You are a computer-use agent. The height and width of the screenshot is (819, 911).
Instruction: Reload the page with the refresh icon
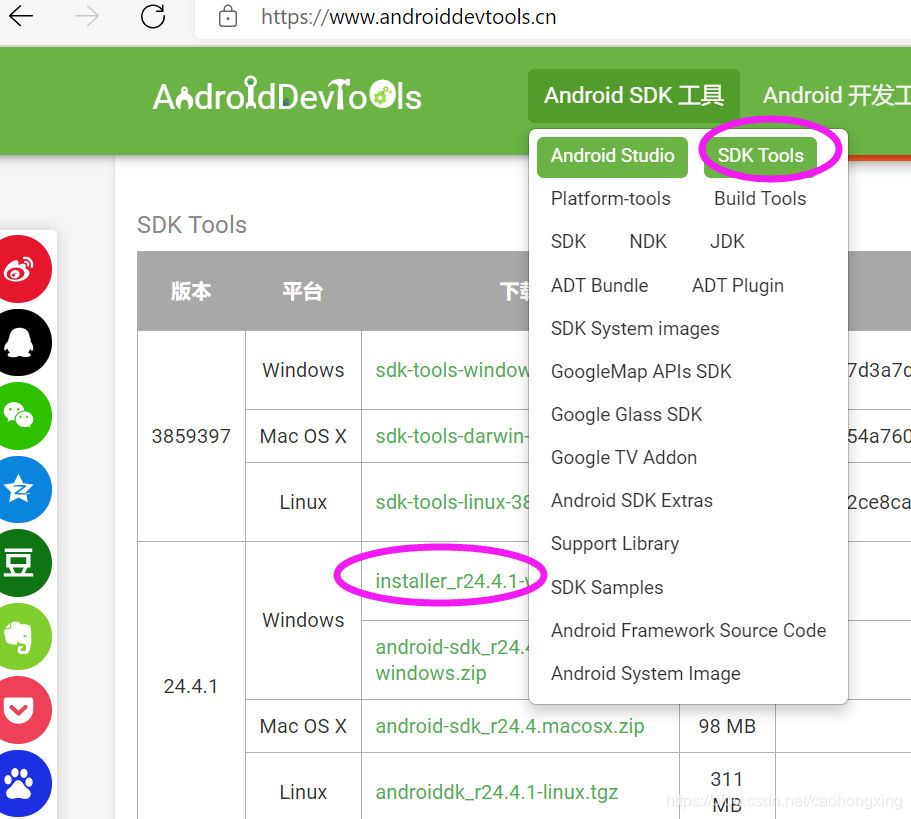coord(153,16)
